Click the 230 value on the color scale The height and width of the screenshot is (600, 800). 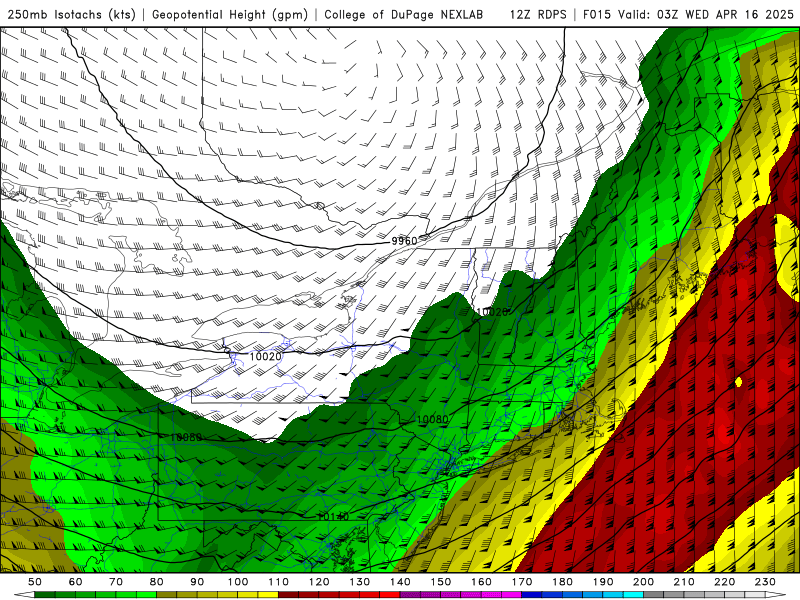[765, 582]
